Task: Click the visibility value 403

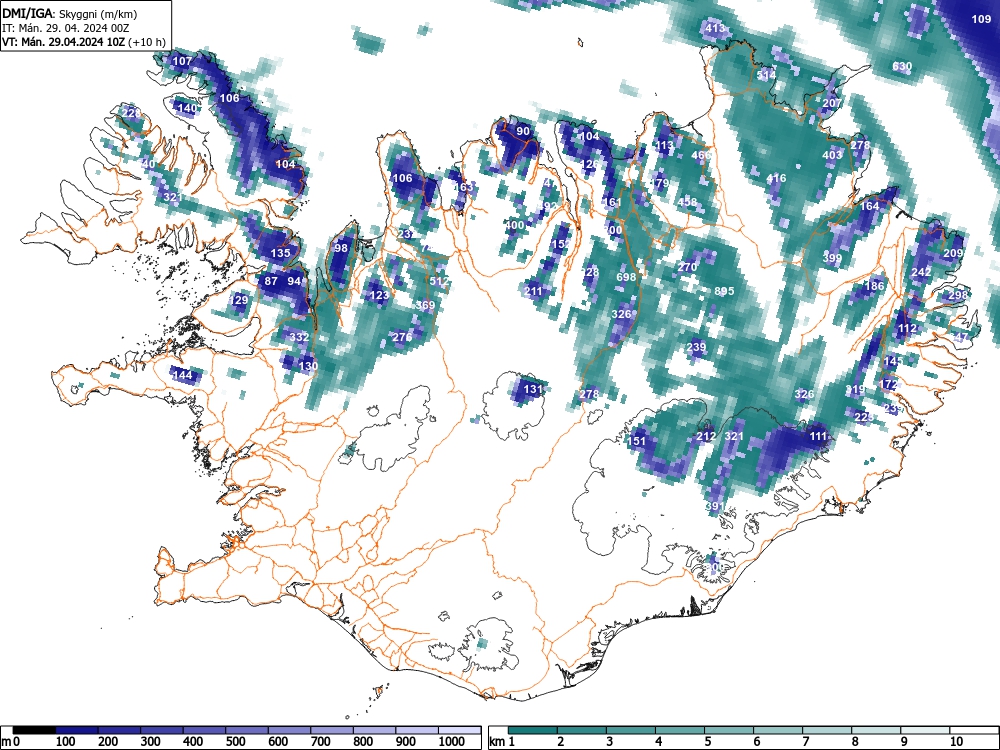Action: tap(832, 155)
